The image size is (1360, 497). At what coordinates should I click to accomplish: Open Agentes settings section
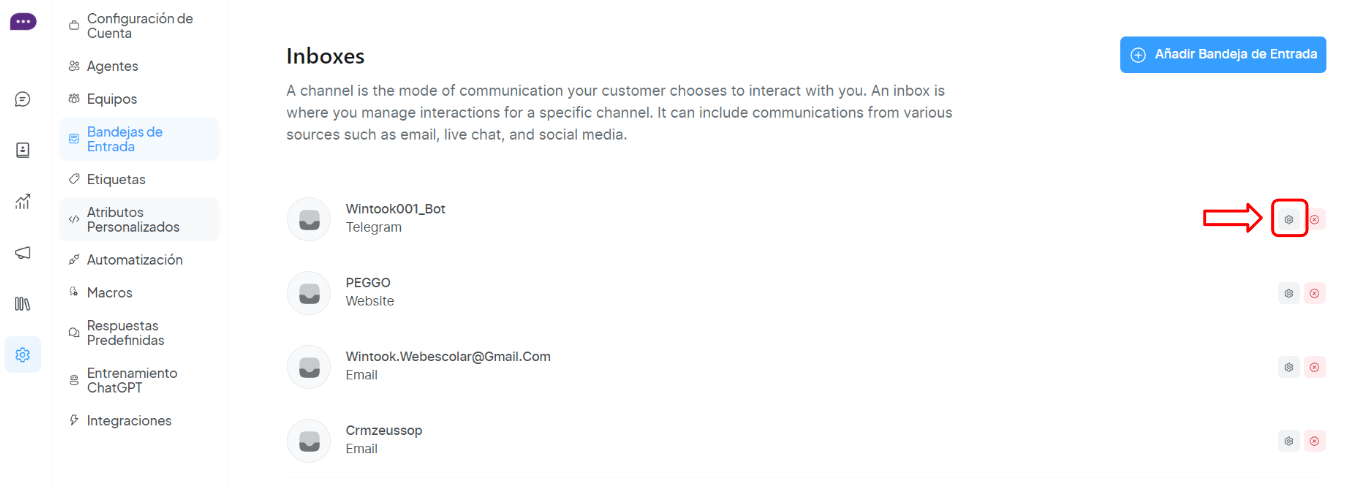pyautogui.click(x=112, y=66)
